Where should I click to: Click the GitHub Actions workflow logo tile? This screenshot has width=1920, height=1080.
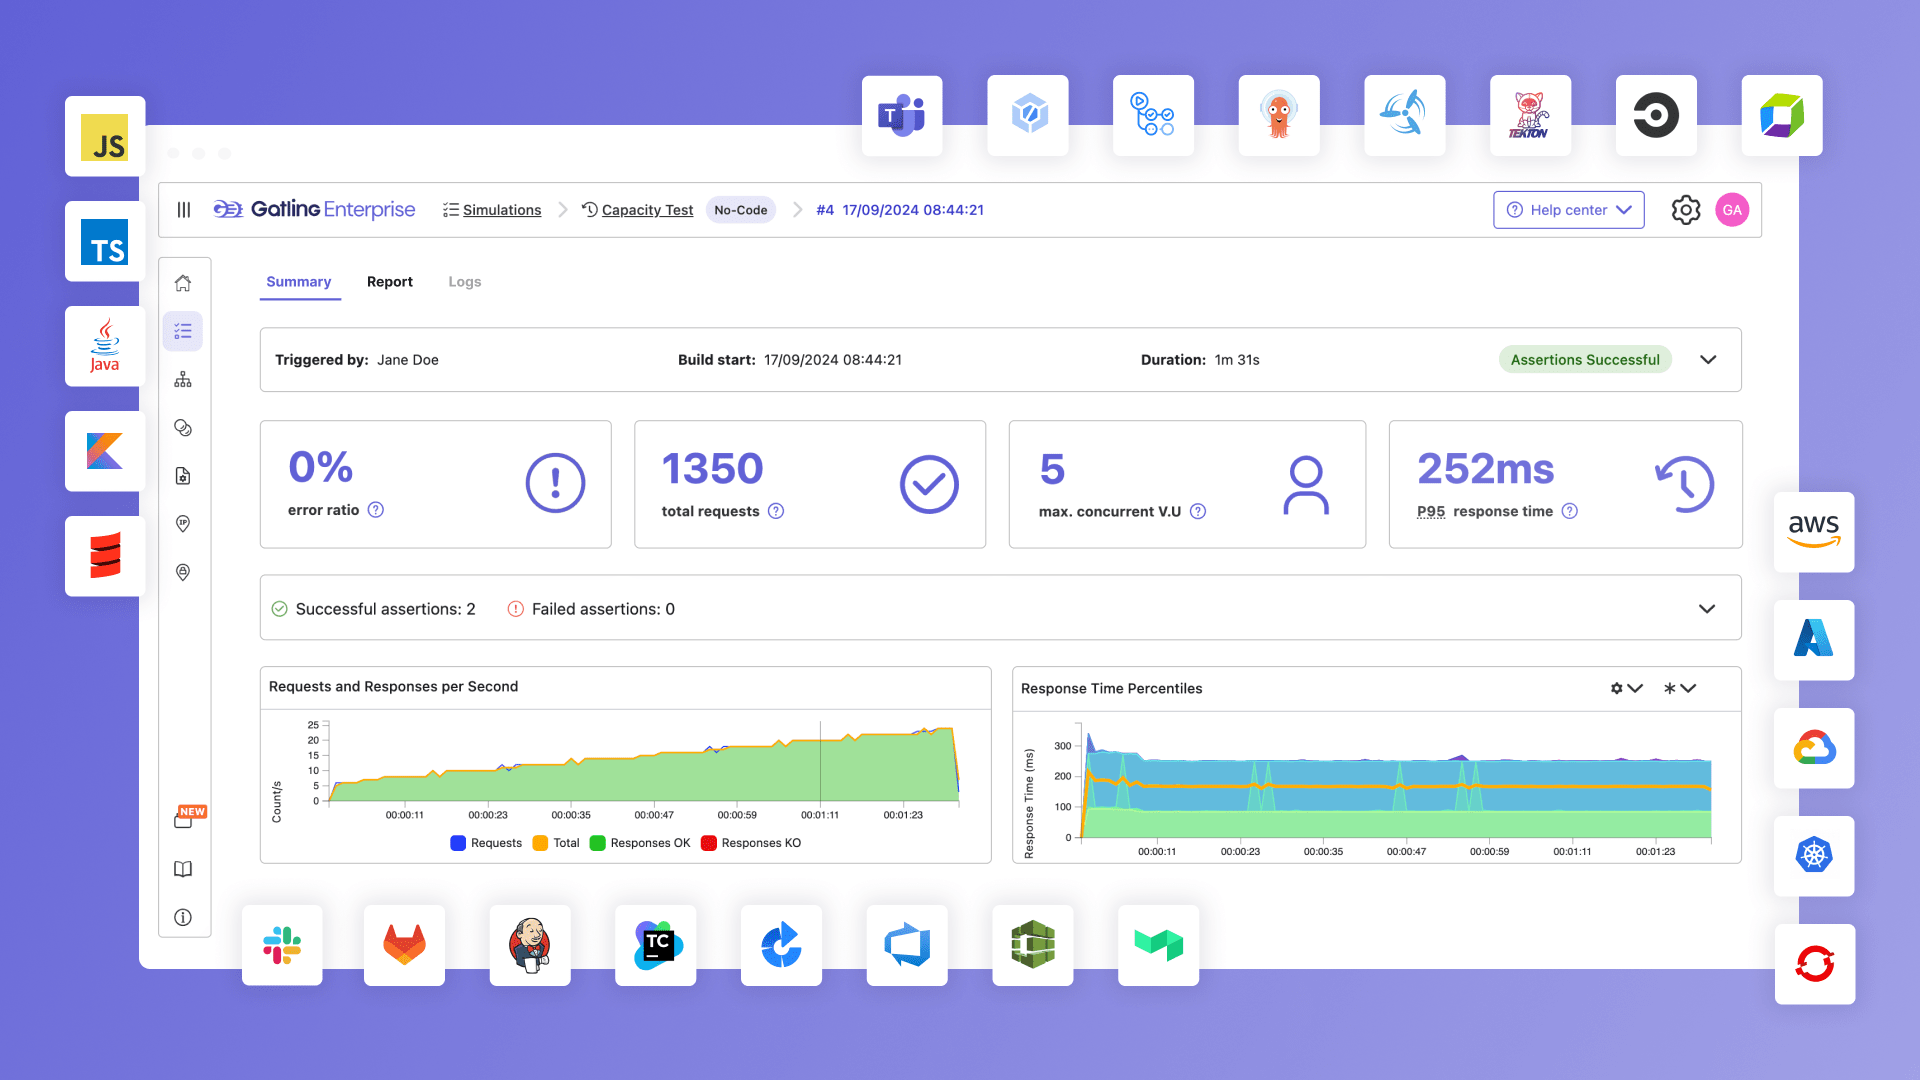click(1153, 115)
